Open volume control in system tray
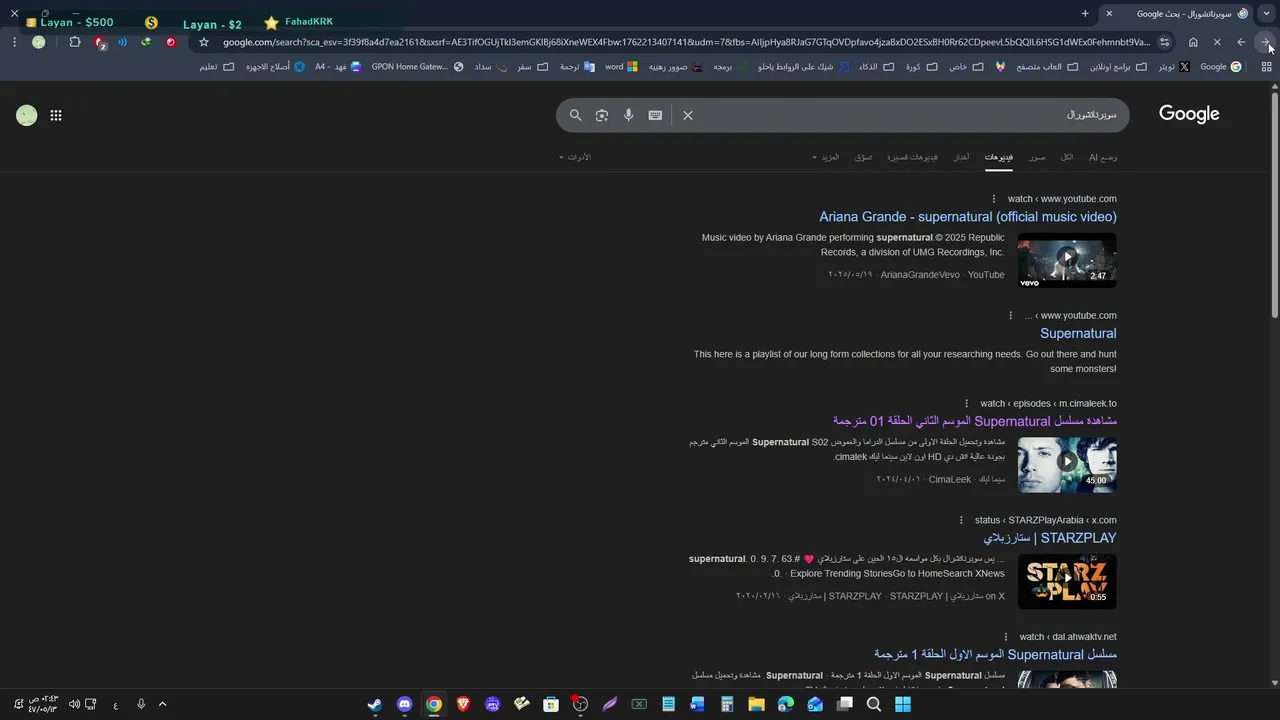Screen dimensions: 1280x720 pos(74,704)
